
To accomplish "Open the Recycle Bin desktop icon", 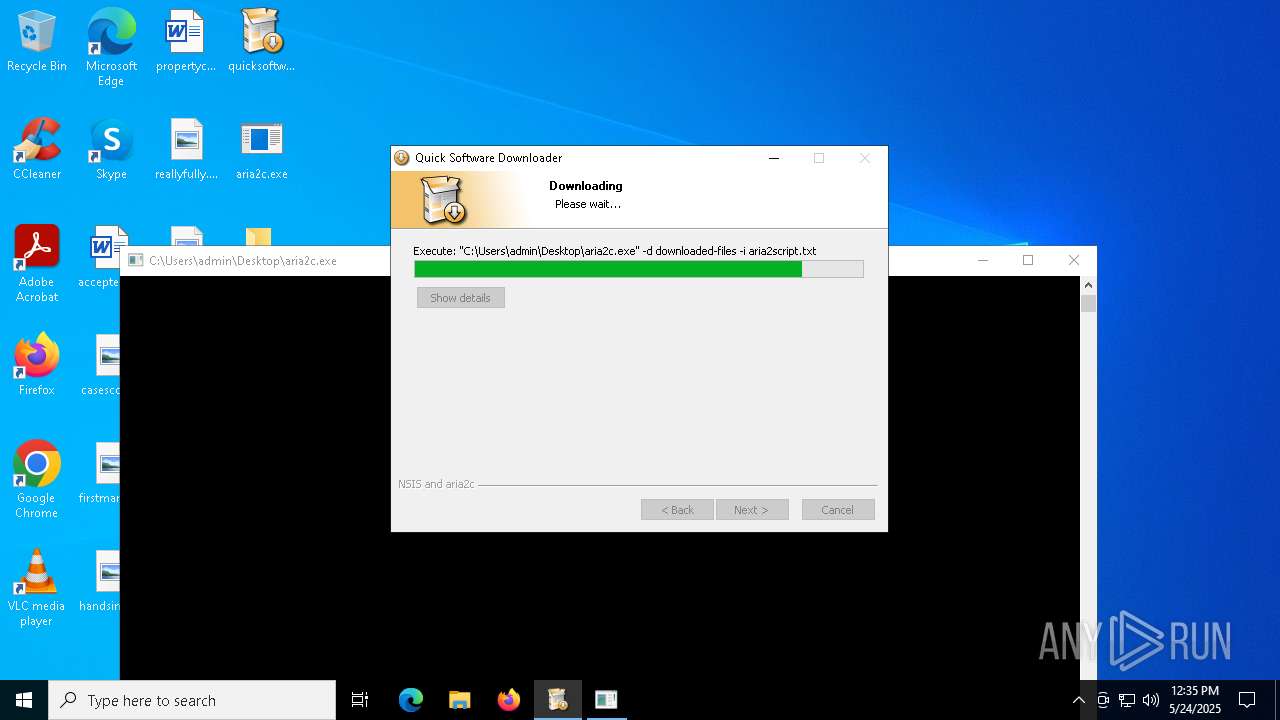I will (x=37, y=41).
